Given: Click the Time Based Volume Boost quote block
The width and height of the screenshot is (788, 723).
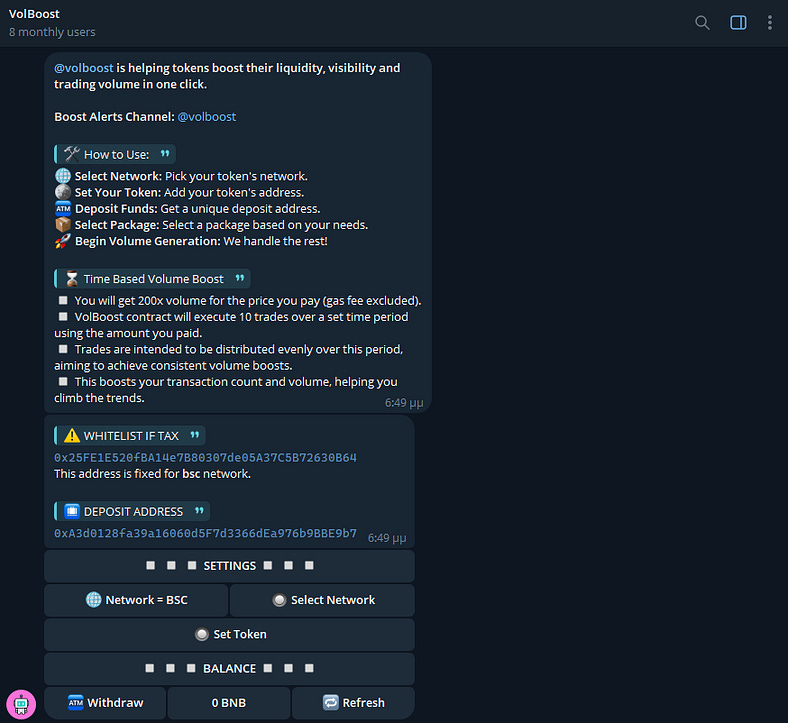Looking at the screenshot, I should tap(152, 279).
